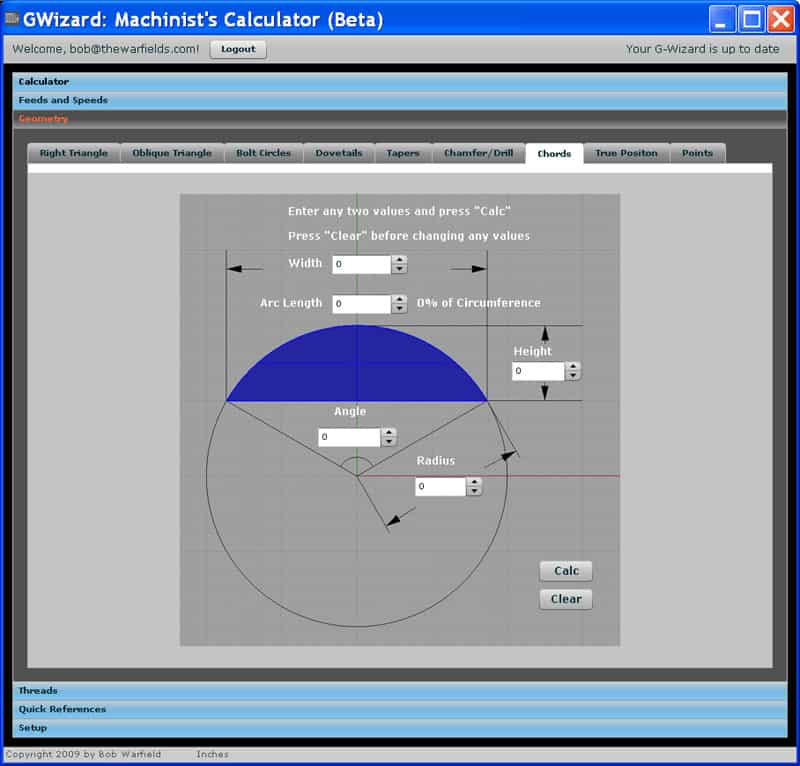Open the Points calculator tab
Screen dimensions: 800x766
(x=697, y=153)
